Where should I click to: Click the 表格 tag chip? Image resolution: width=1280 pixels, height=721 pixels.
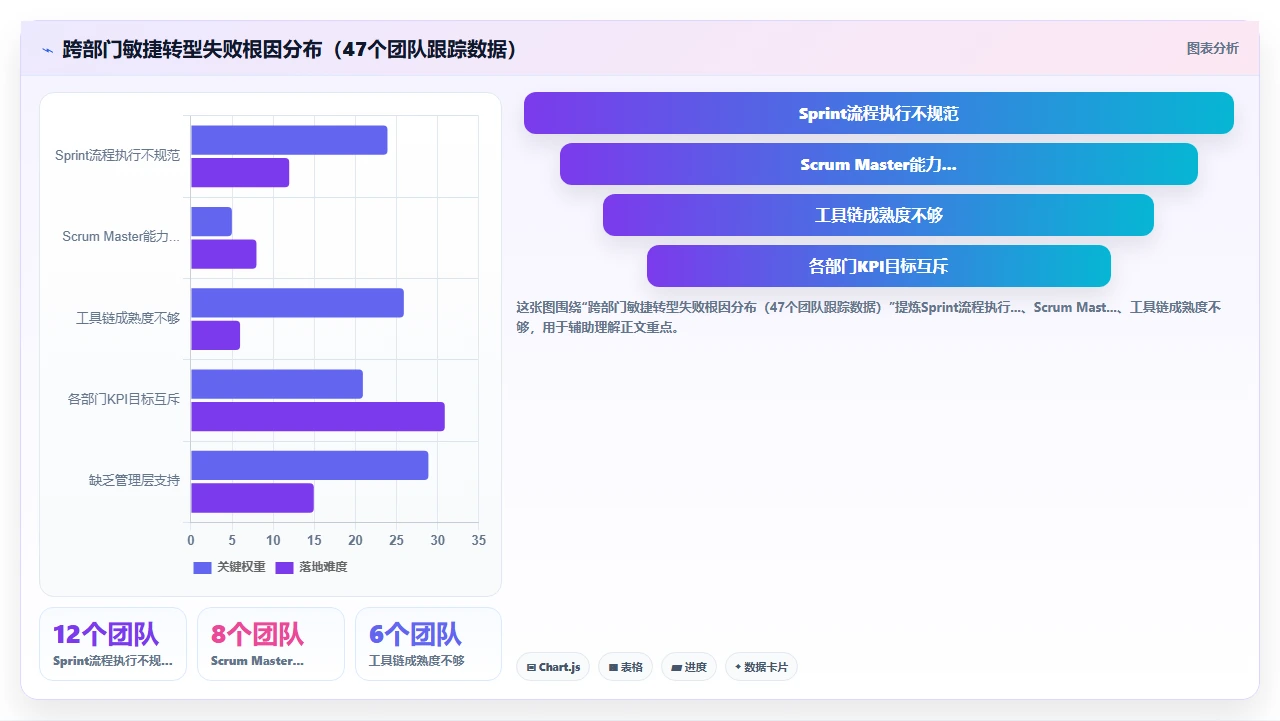625,667
